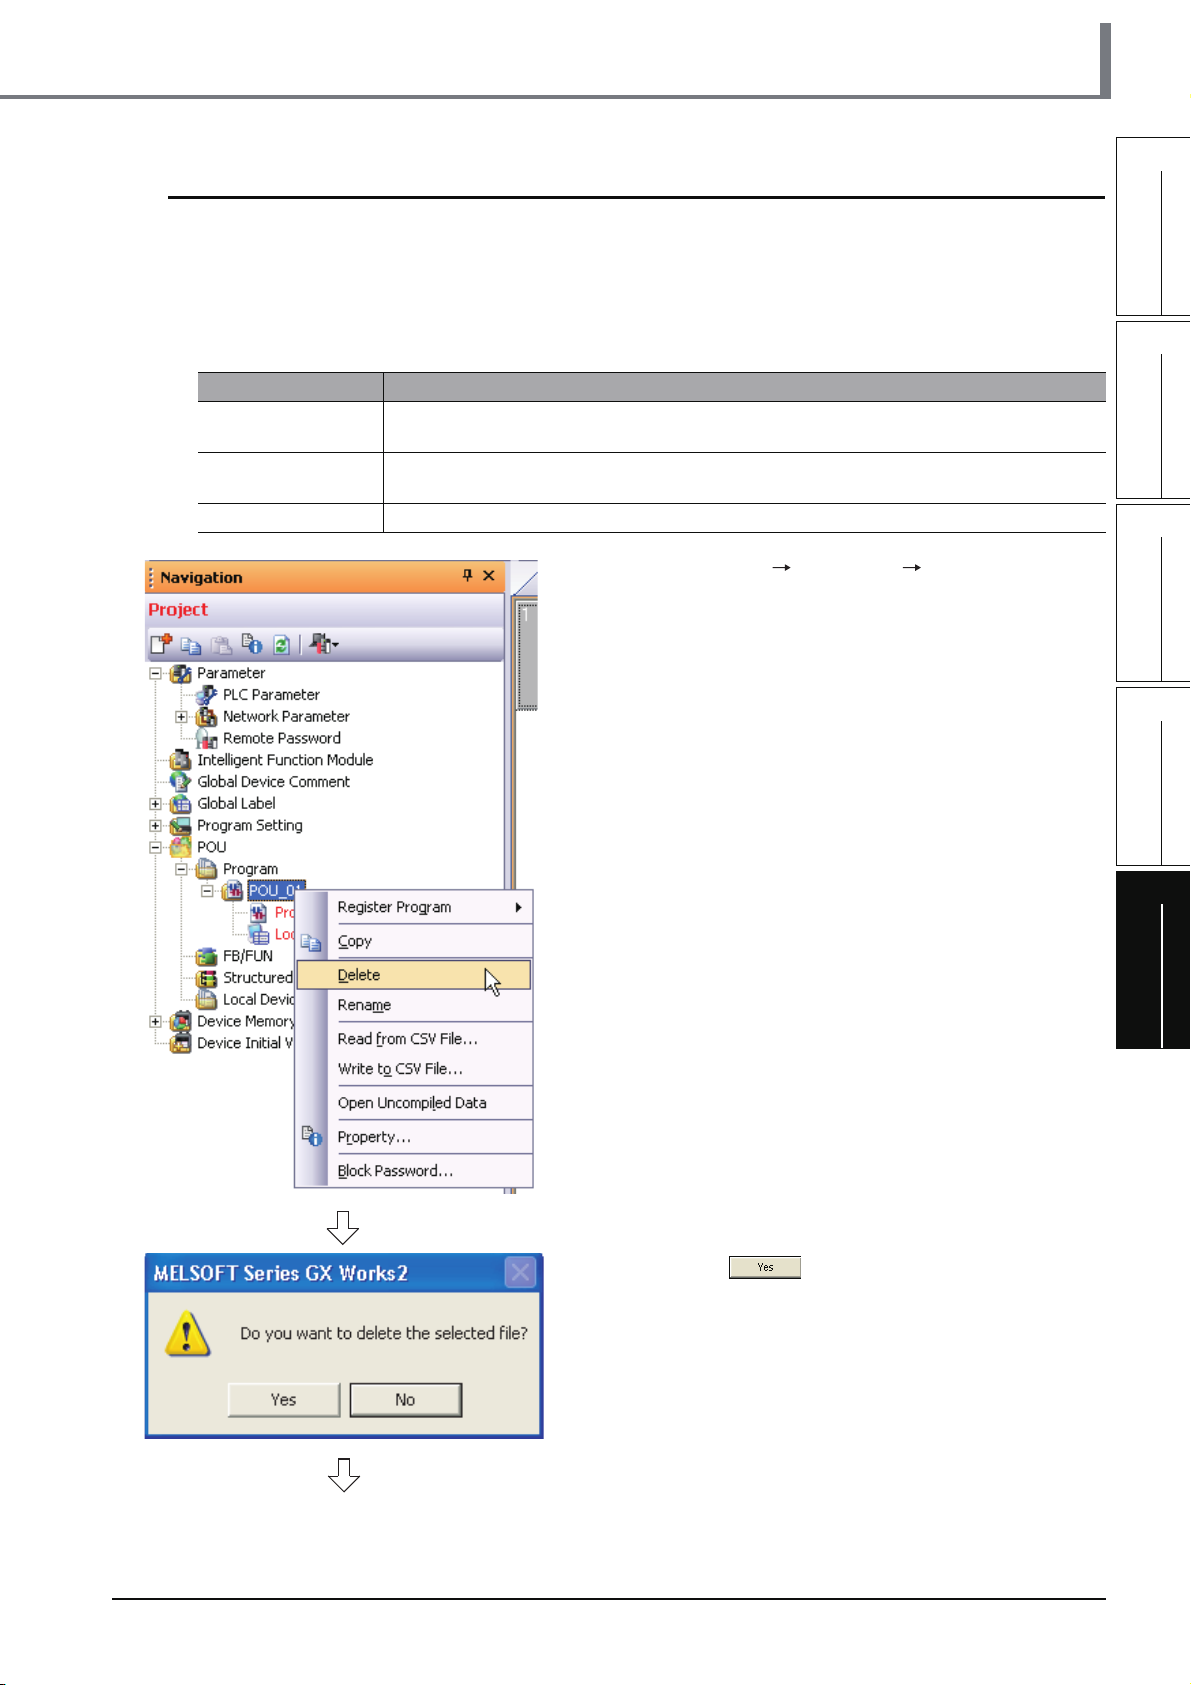
Task: Choose Delete from the context menu
Action: 414,975
